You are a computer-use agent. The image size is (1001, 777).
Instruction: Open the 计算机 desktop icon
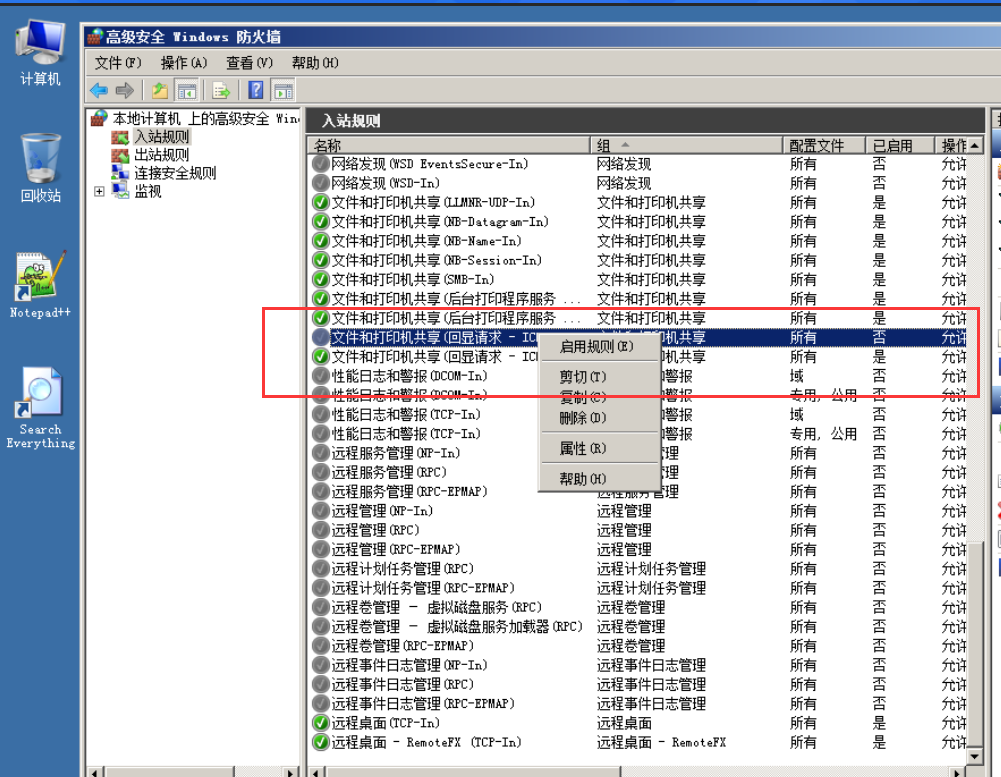tap(40, 53)
